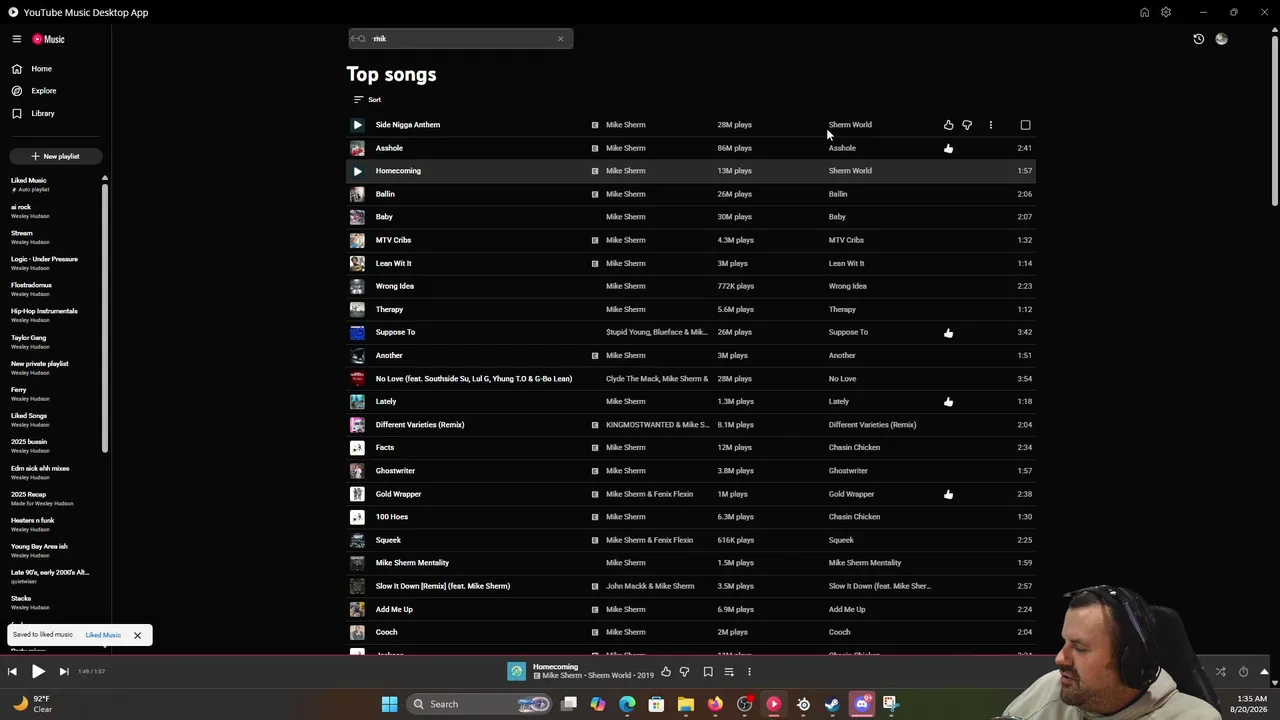Toggle the like on Lately
1280x720 pixels.
point(948,402)
